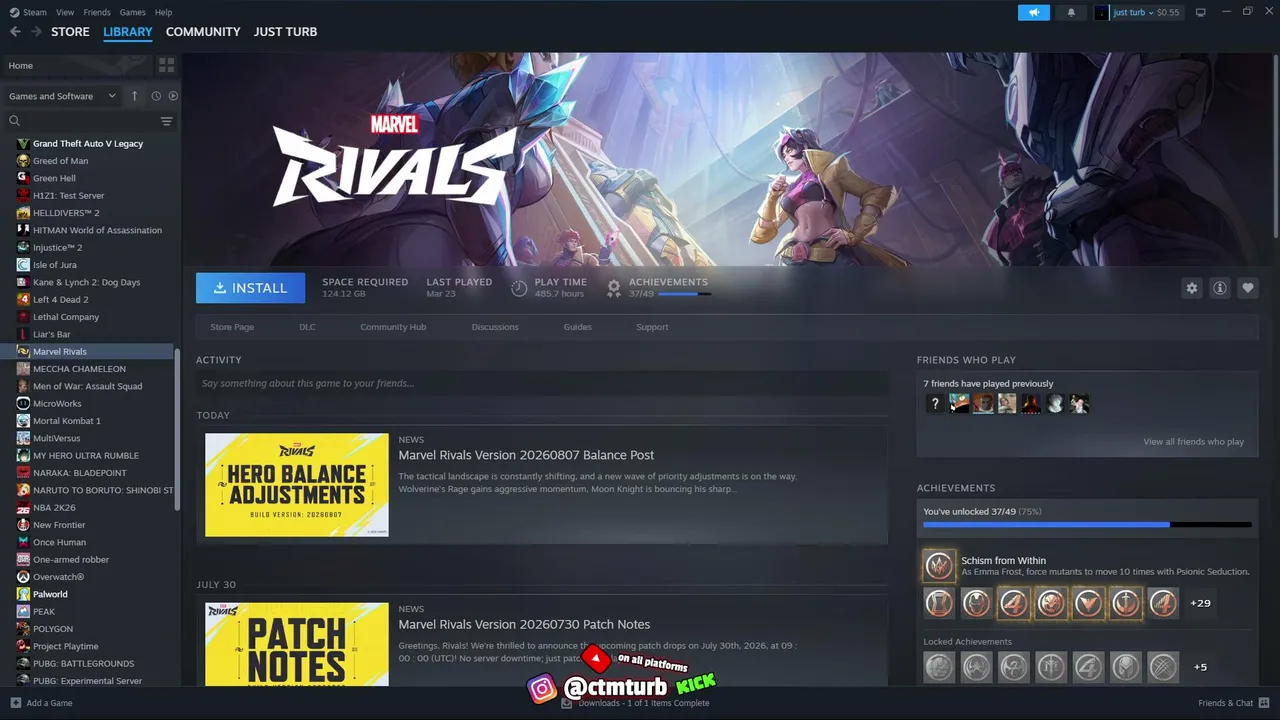Image resolution: width=1280 pixels, height=720 pixels.
Task: Select NBA 2K26 in the library list
Action: pyautogui.click(x=54, y=508)
